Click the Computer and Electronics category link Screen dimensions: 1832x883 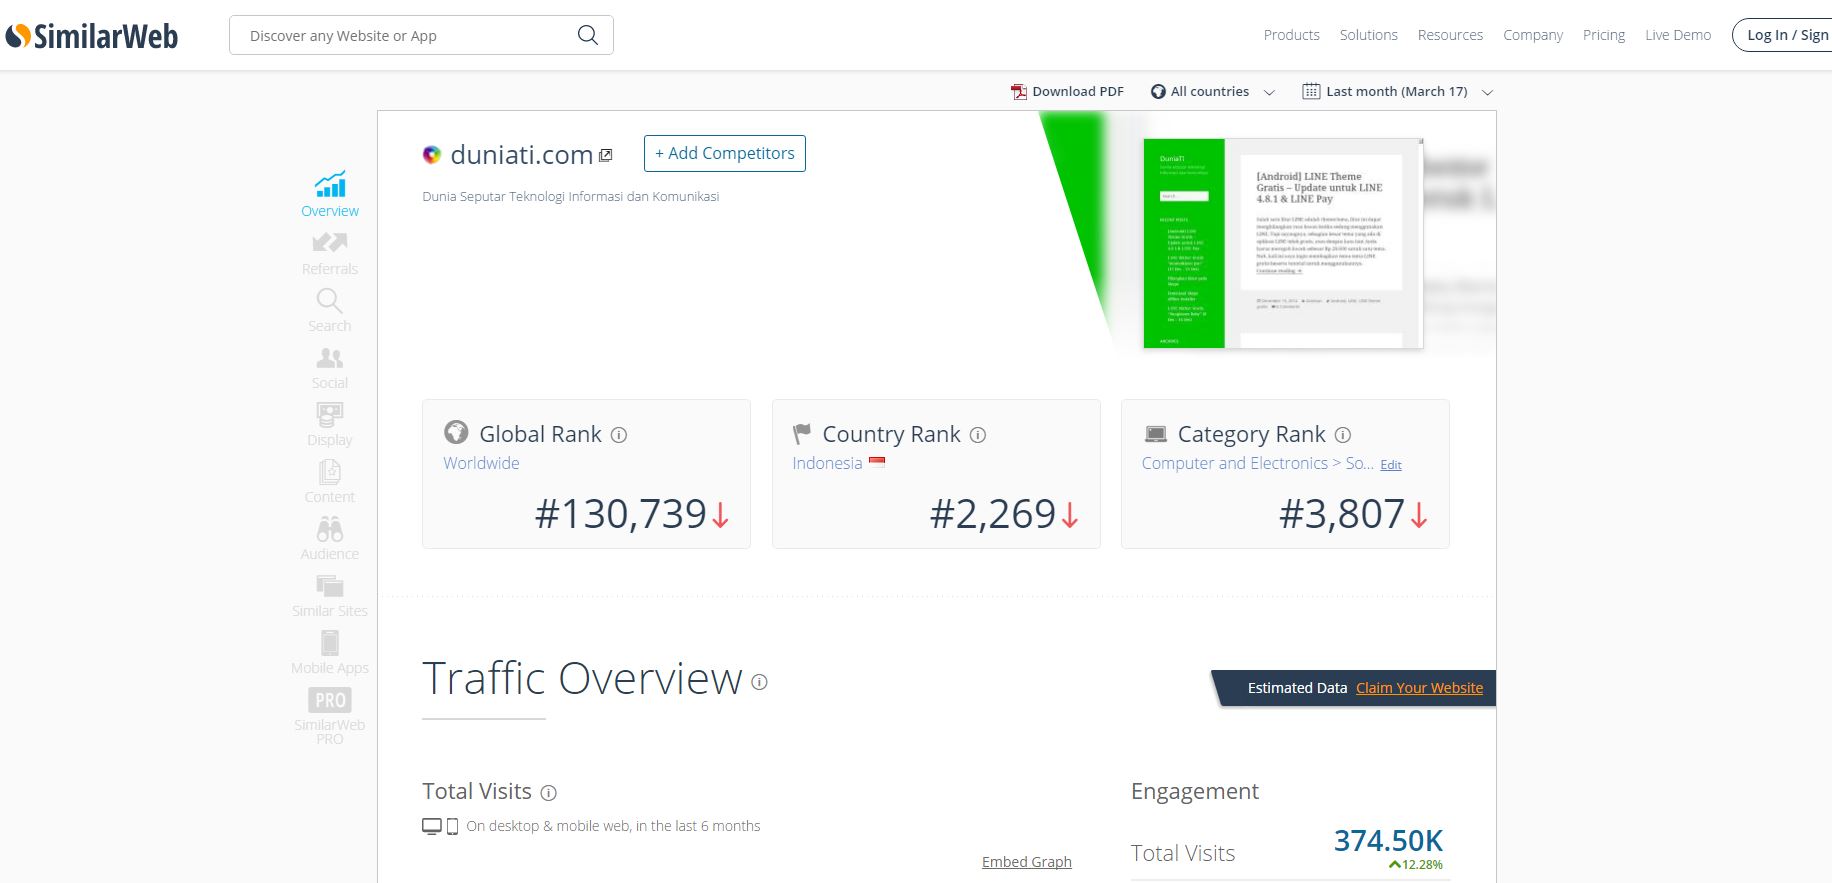[1257, 463]
